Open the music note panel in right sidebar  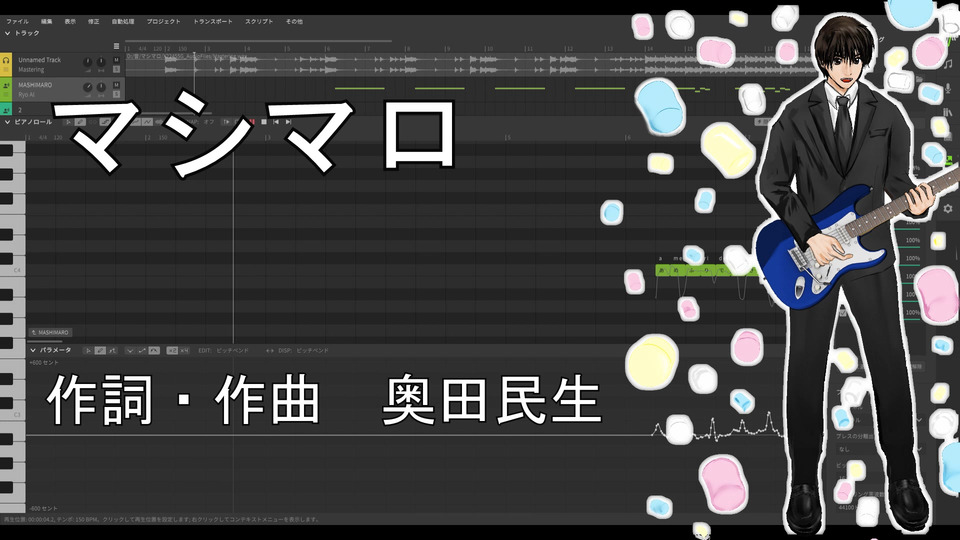point(948,64)
